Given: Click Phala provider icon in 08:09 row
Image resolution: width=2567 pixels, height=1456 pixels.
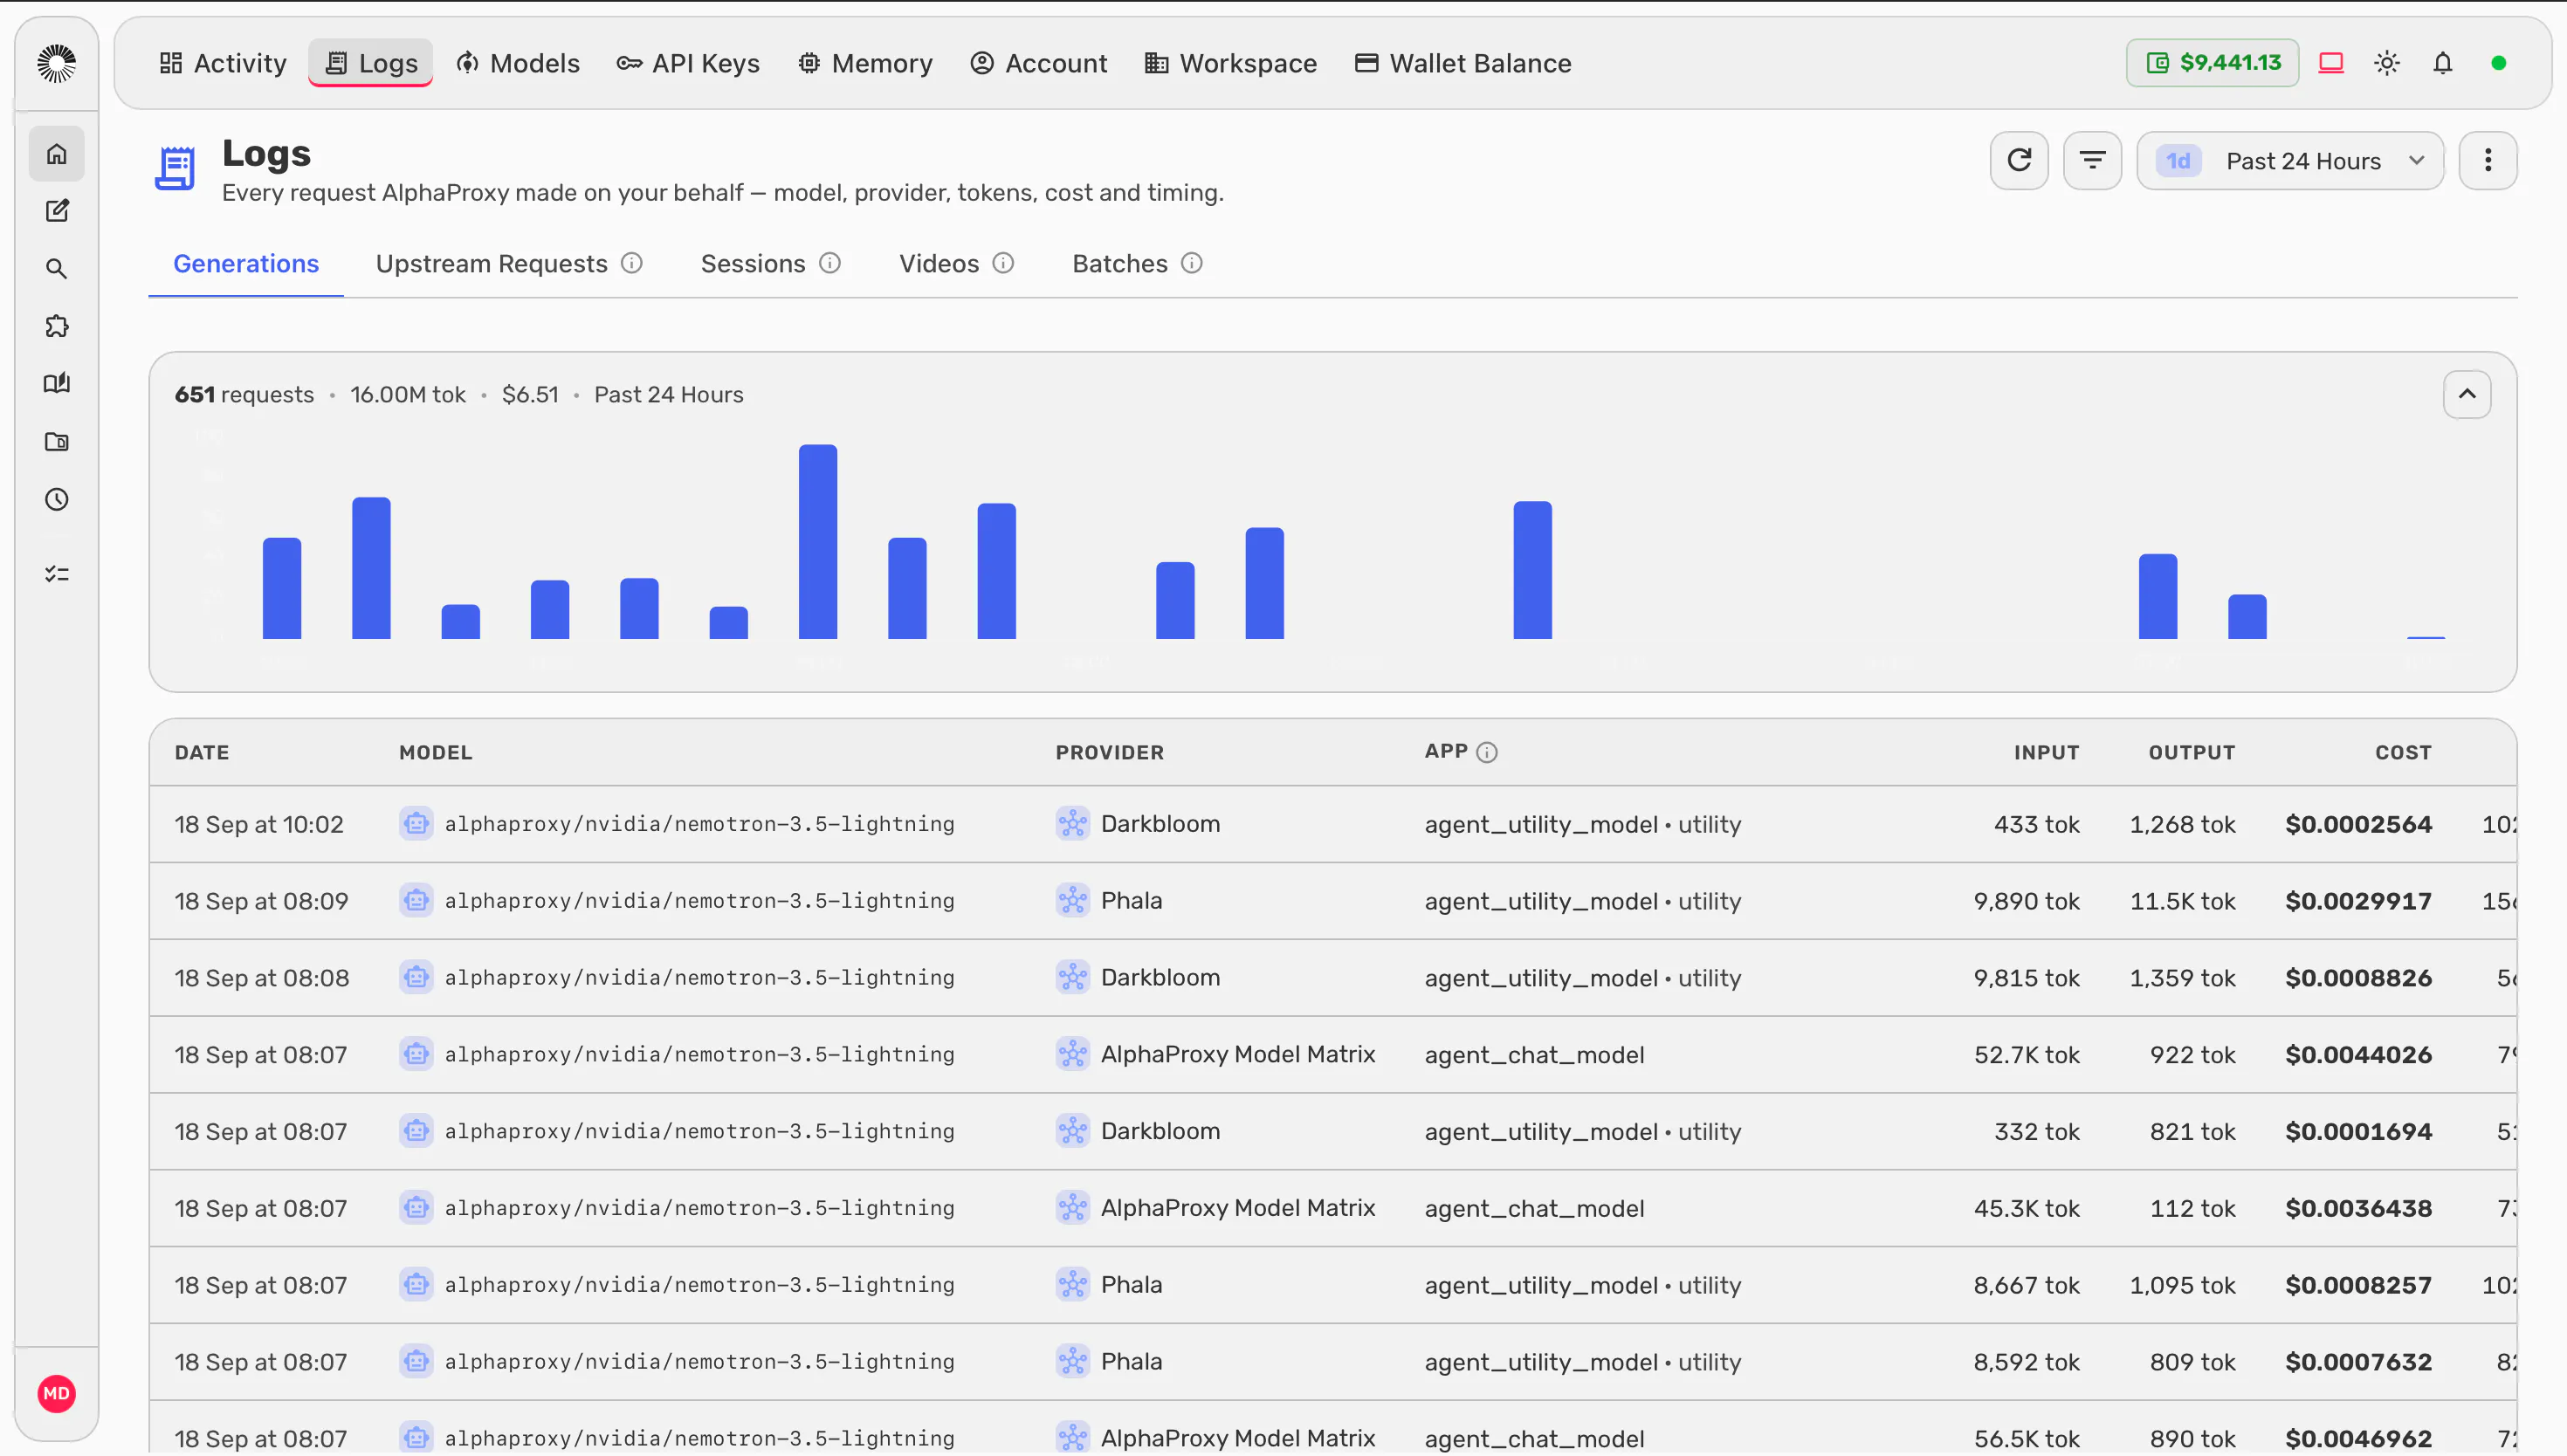Looking at the screenshot, I should [1072, 901].
